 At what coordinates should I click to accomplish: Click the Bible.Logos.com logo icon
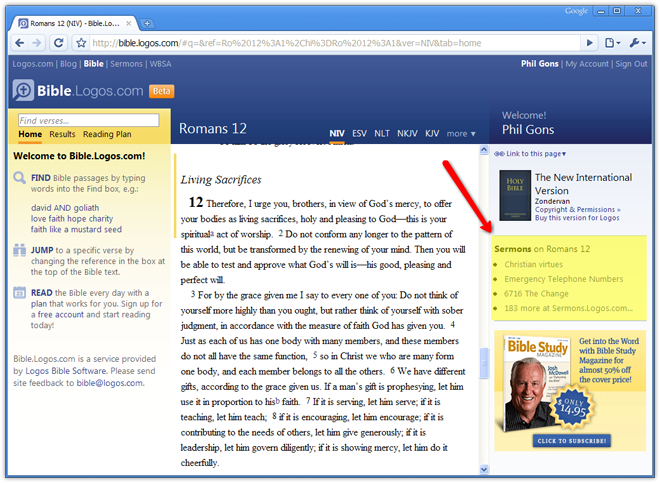tap(23, 90)
